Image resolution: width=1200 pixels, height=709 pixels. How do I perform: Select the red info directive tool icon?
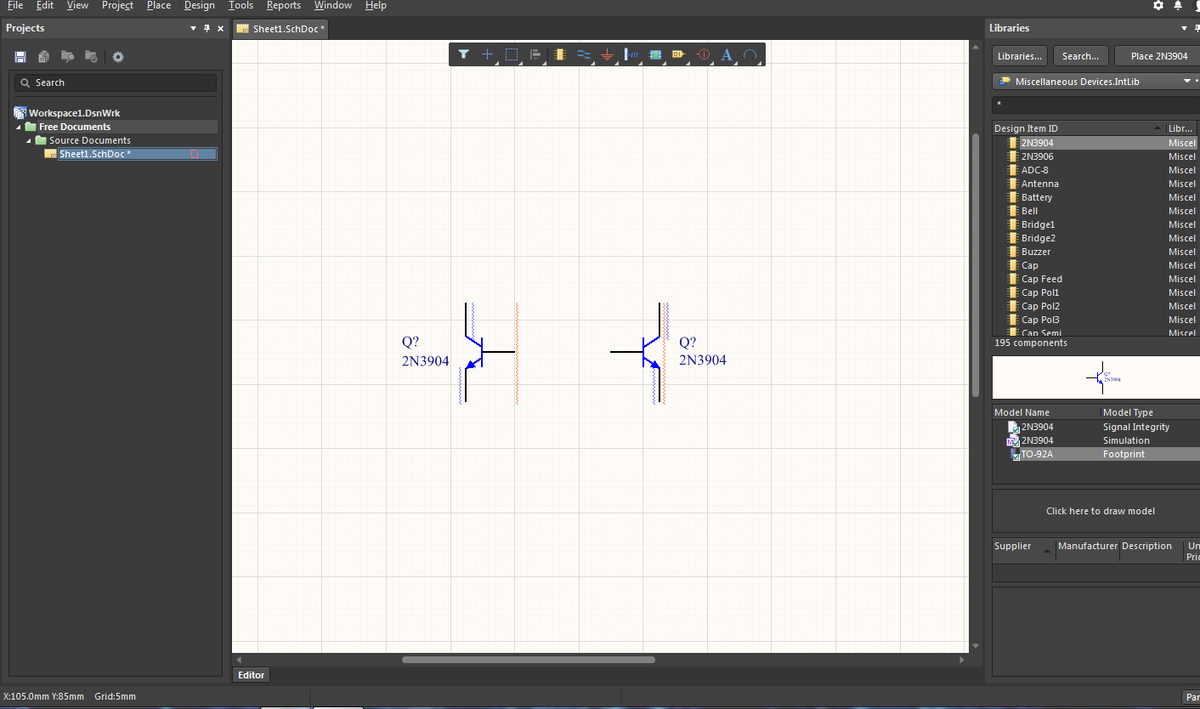703,54
